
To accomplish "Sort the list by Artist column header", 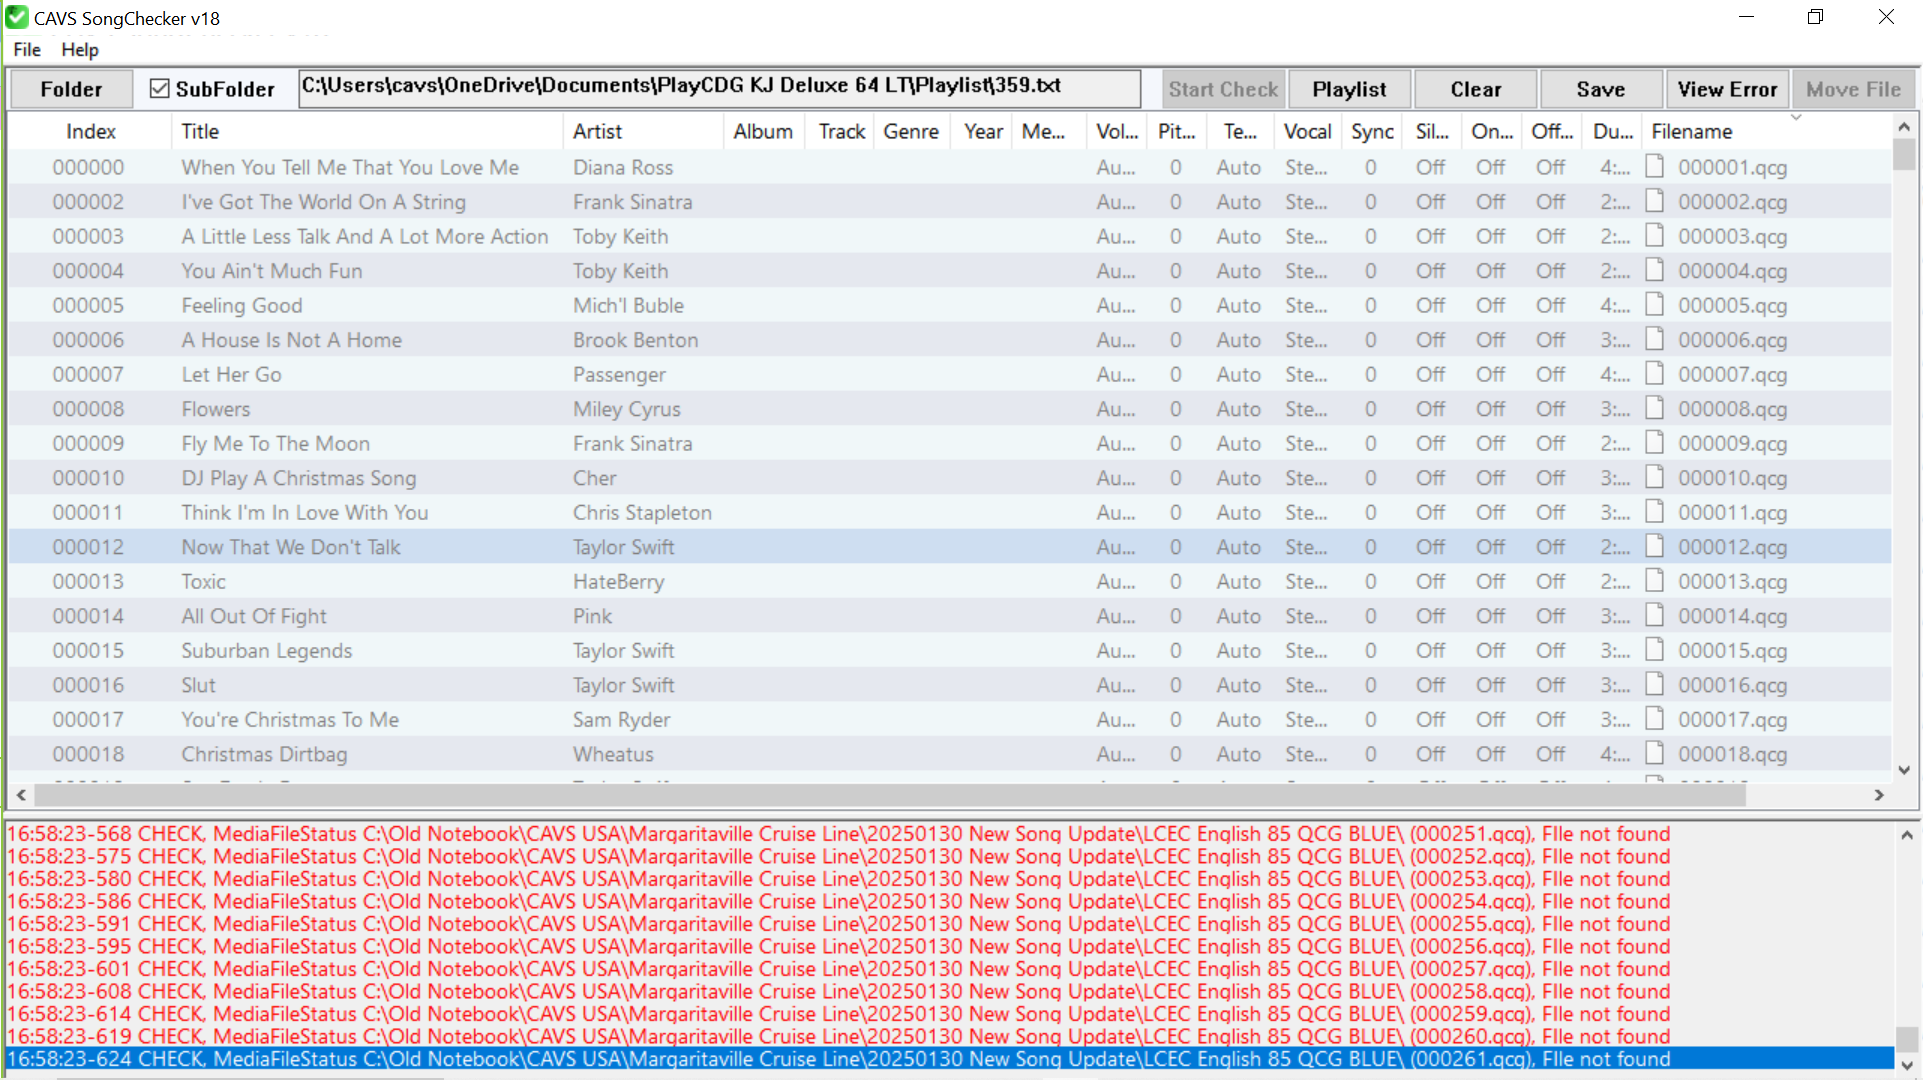I will tap(597, 131).
